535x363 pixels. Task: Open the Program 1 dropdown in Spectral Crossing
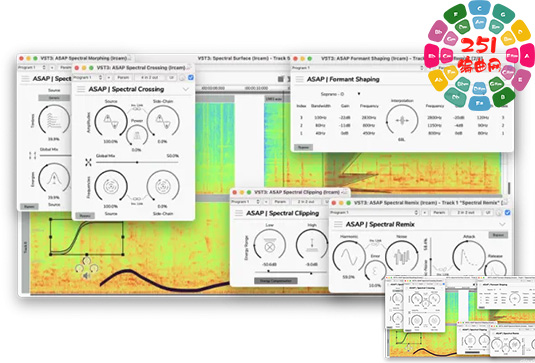tap(88, 78)
